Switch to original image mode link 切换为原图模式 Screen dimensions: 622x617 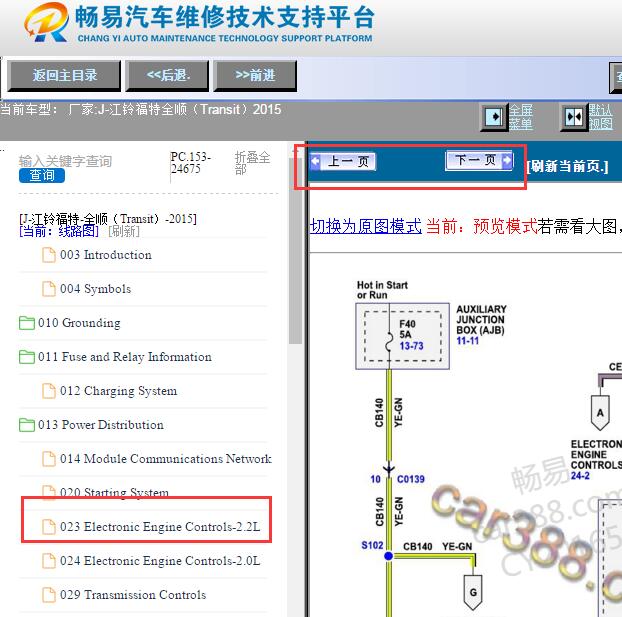point(365,227)
